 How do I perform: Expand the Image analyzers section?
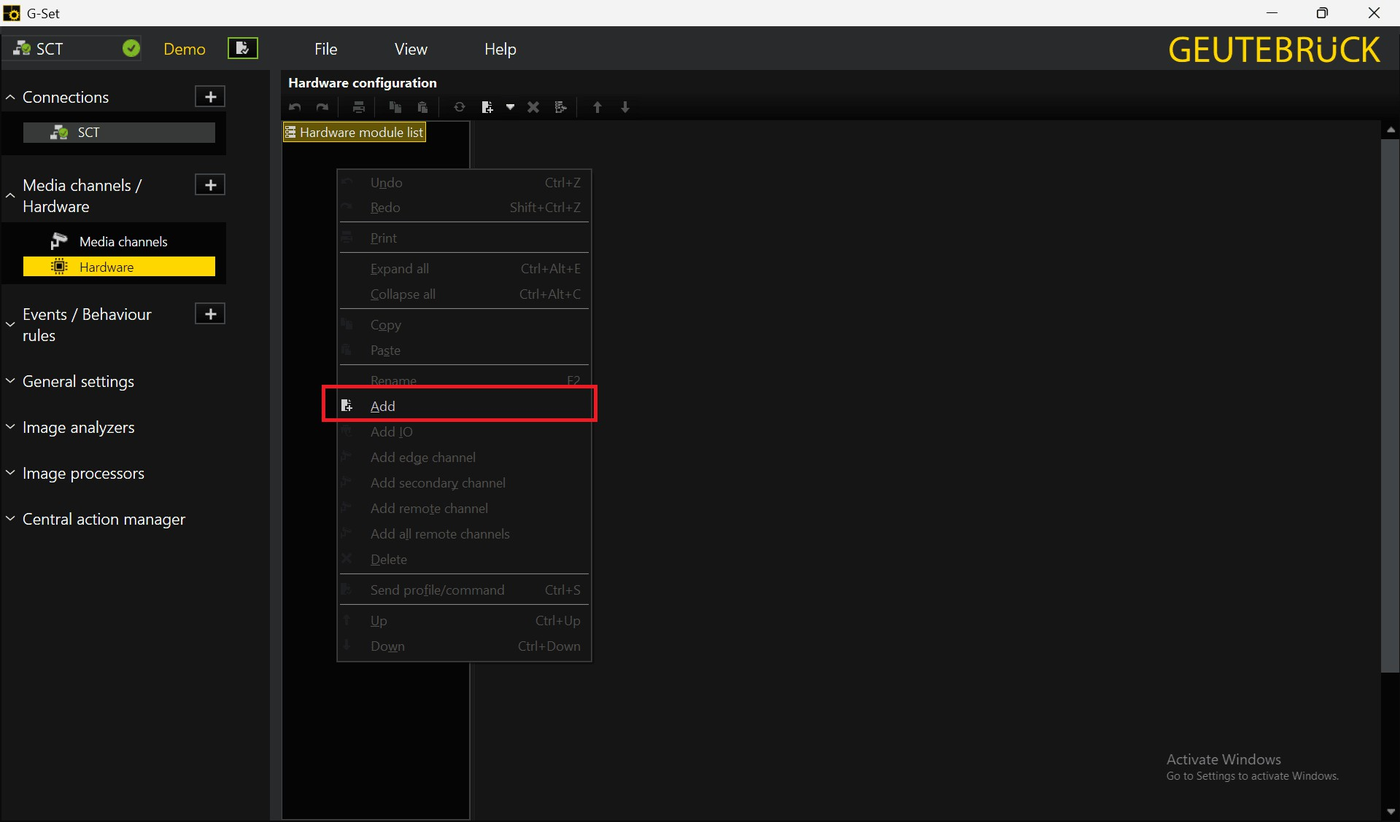tap(78, 427)
